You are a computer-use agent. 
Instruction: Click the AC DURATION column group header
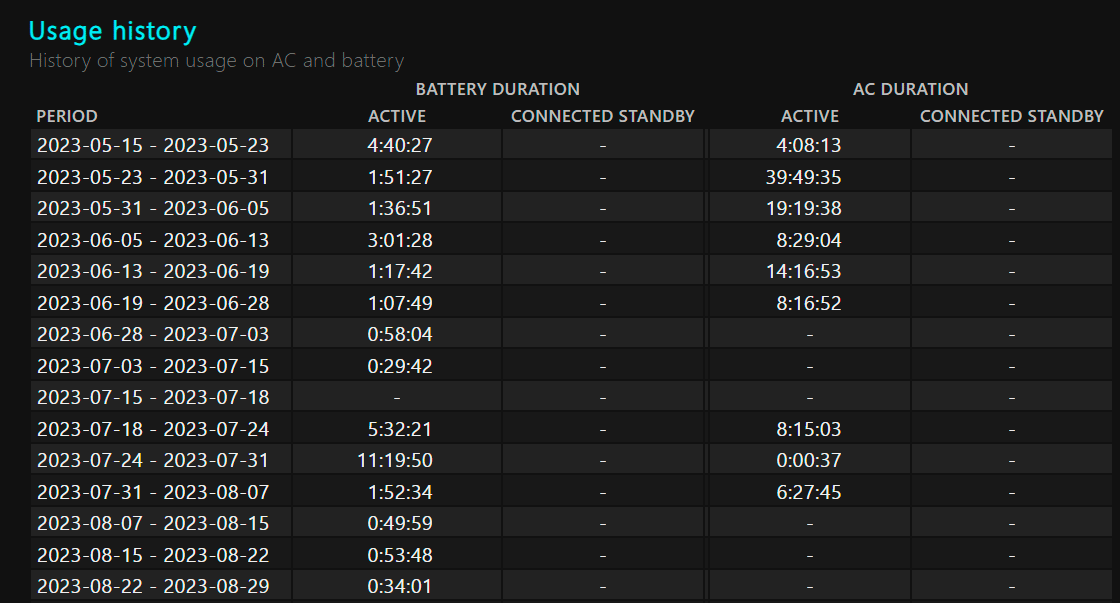click(x=910, y=89)
